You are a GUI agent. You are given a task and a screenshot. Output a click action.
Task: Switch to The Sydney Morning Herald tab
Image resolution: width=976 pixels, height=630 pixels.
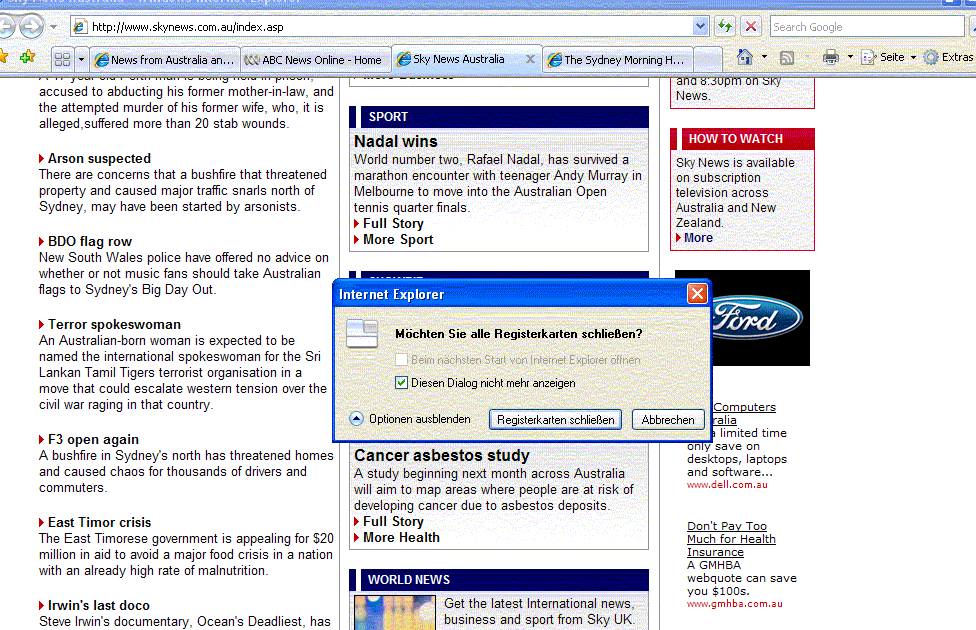[617, 60]
